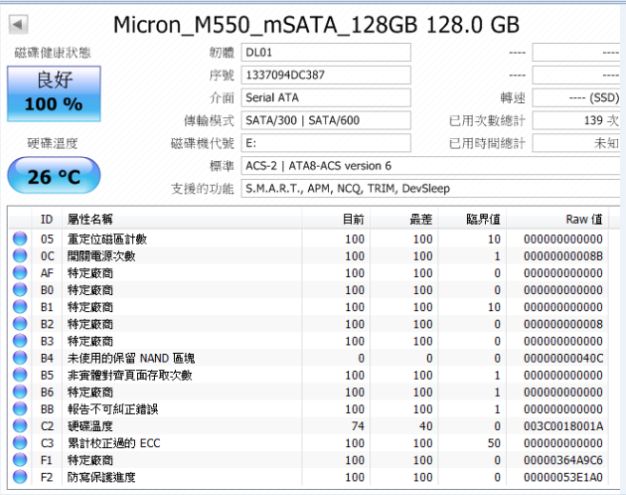Click status orb beside ID C2 temperature
626x495 pixels.
click(x=19, y=426)
